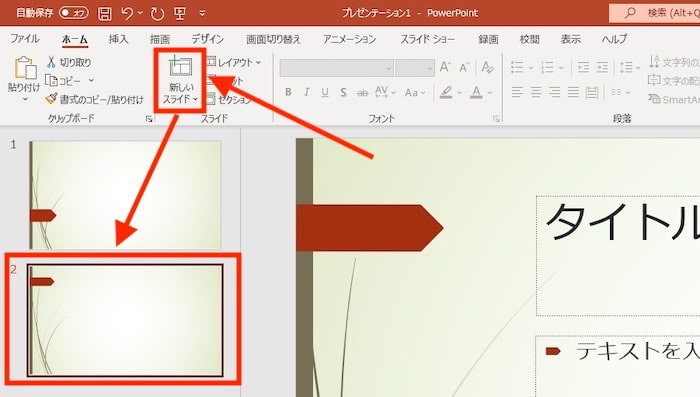
Task: Toggle Underline formatting
Action: tap(325, 92)
